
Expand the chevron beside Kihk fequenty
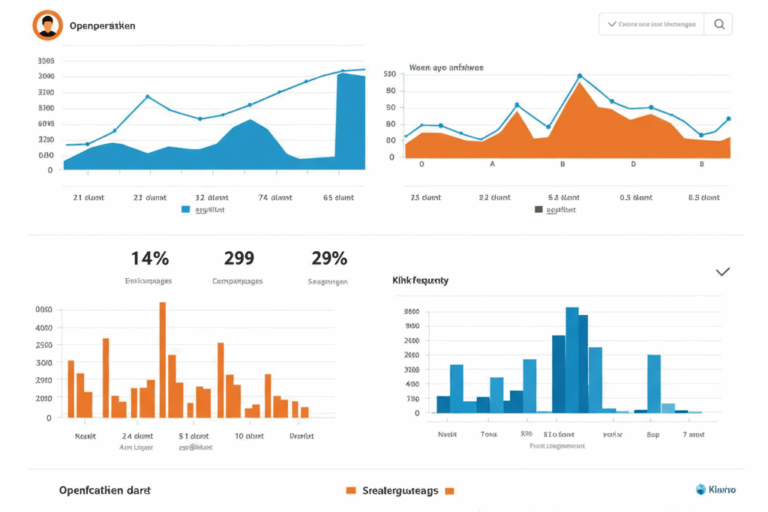coord(723,272)
